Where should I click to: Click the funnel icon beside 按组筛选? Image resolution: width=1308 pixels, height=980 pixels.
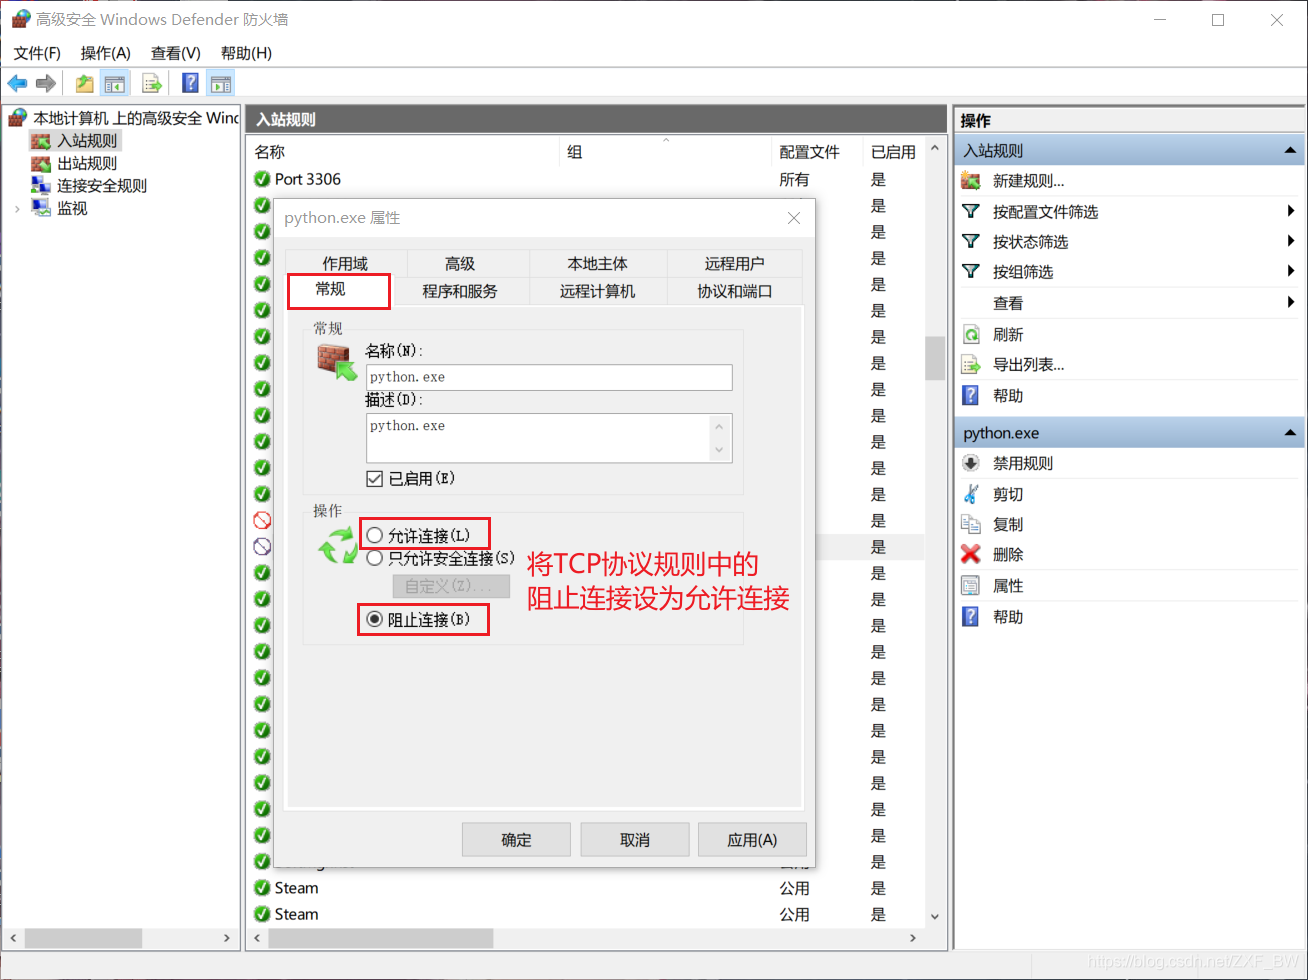pyautogui.click(x=971, y=272)
